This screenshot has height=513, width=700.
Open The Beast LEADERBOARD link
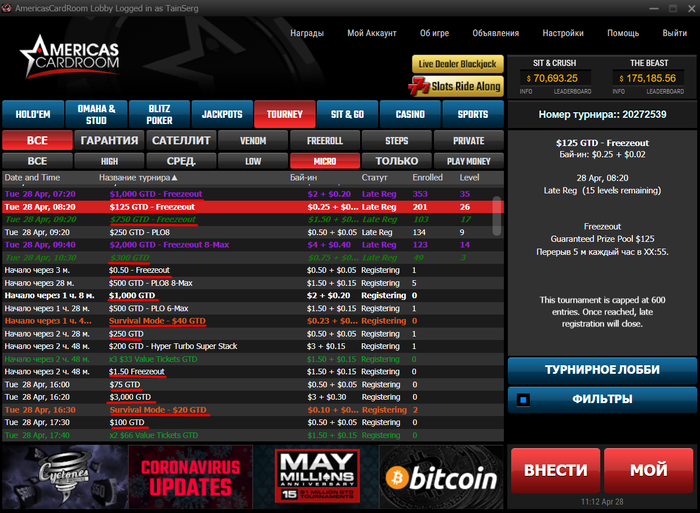(x=665, y=92)
